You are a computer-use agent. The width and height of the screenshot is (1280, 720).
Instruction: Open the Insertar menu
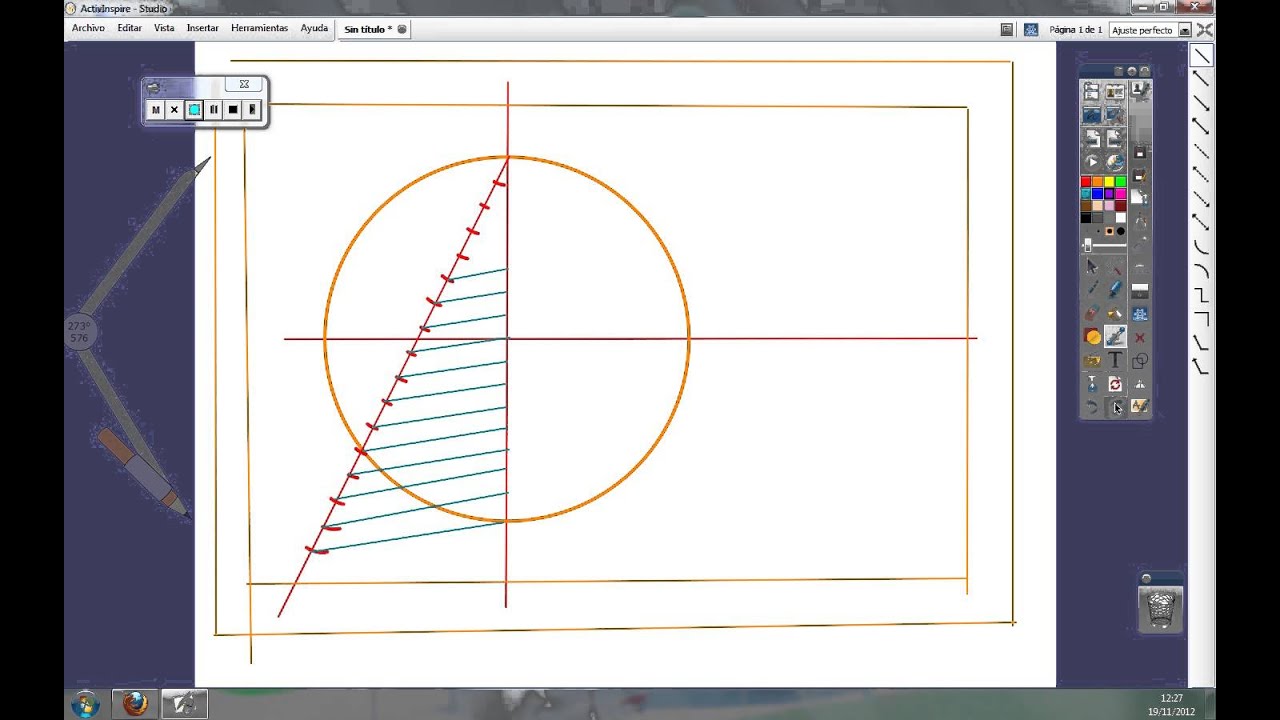(202, 28)
